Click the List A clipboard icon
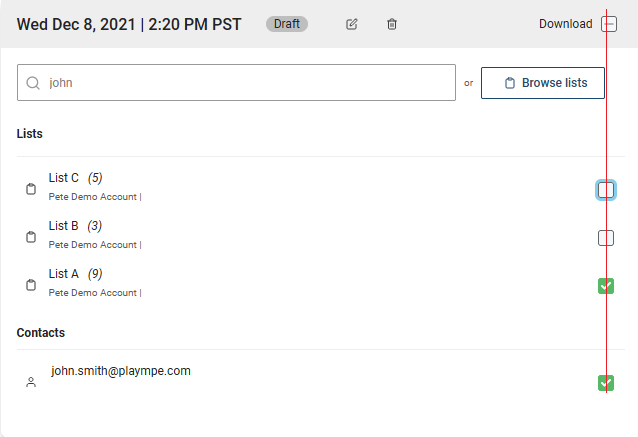 (31, 285)
